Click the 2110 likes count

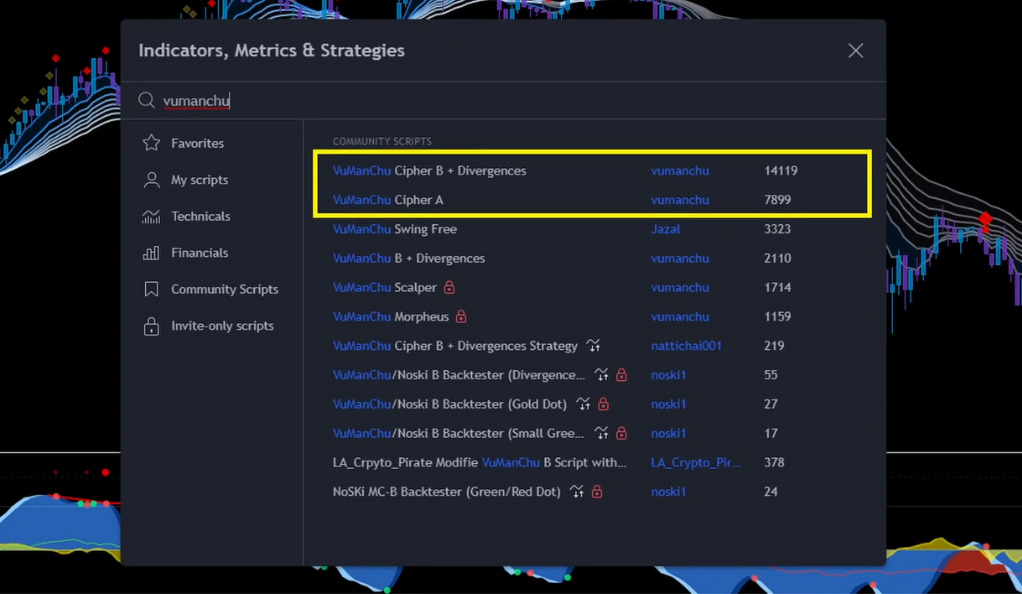coord(778,258)
